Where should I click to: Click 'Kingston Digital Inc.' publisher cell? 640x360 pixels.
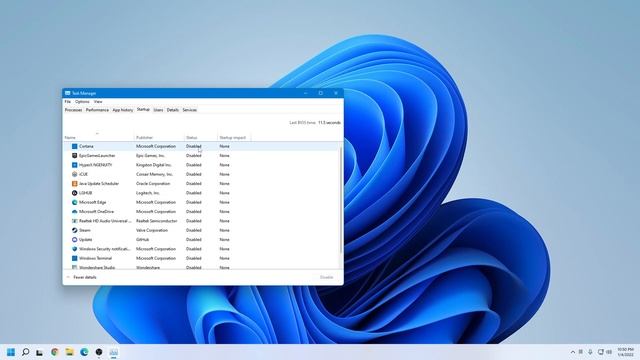pos(154,165)
